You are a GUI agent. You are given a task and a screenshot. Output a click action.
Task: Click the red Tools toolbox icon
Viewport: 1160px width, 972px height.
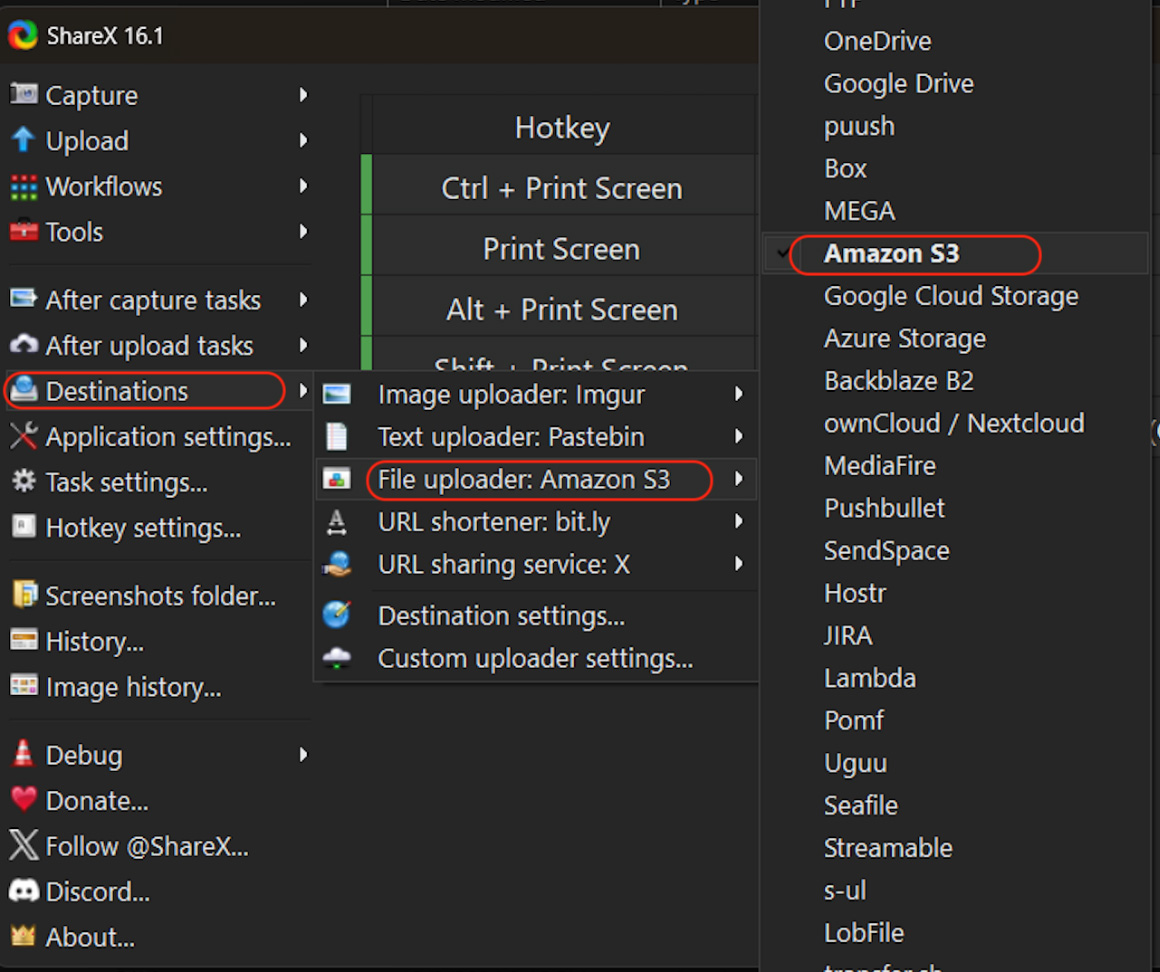click(23, 232)
